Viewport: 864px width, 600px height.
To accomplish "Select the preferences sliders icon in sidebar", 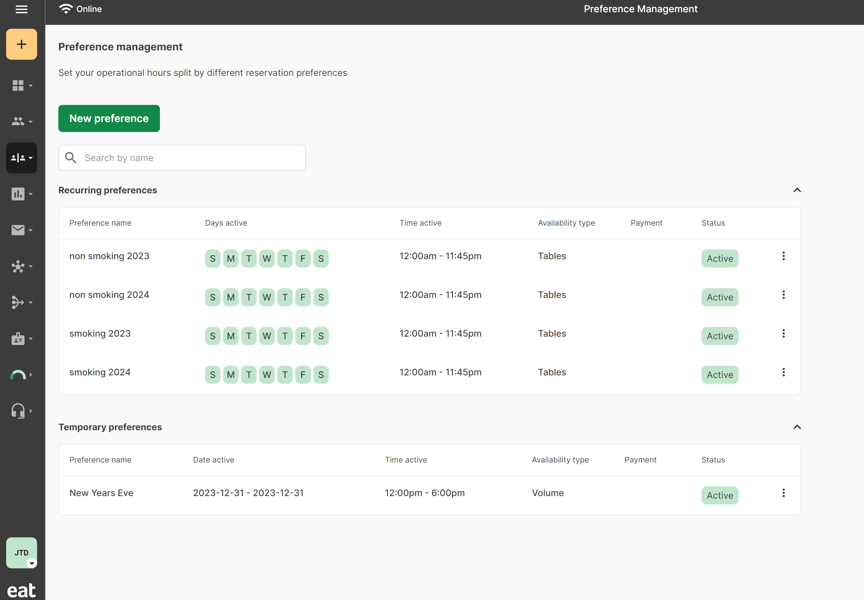I will click(x=19, y=157).
